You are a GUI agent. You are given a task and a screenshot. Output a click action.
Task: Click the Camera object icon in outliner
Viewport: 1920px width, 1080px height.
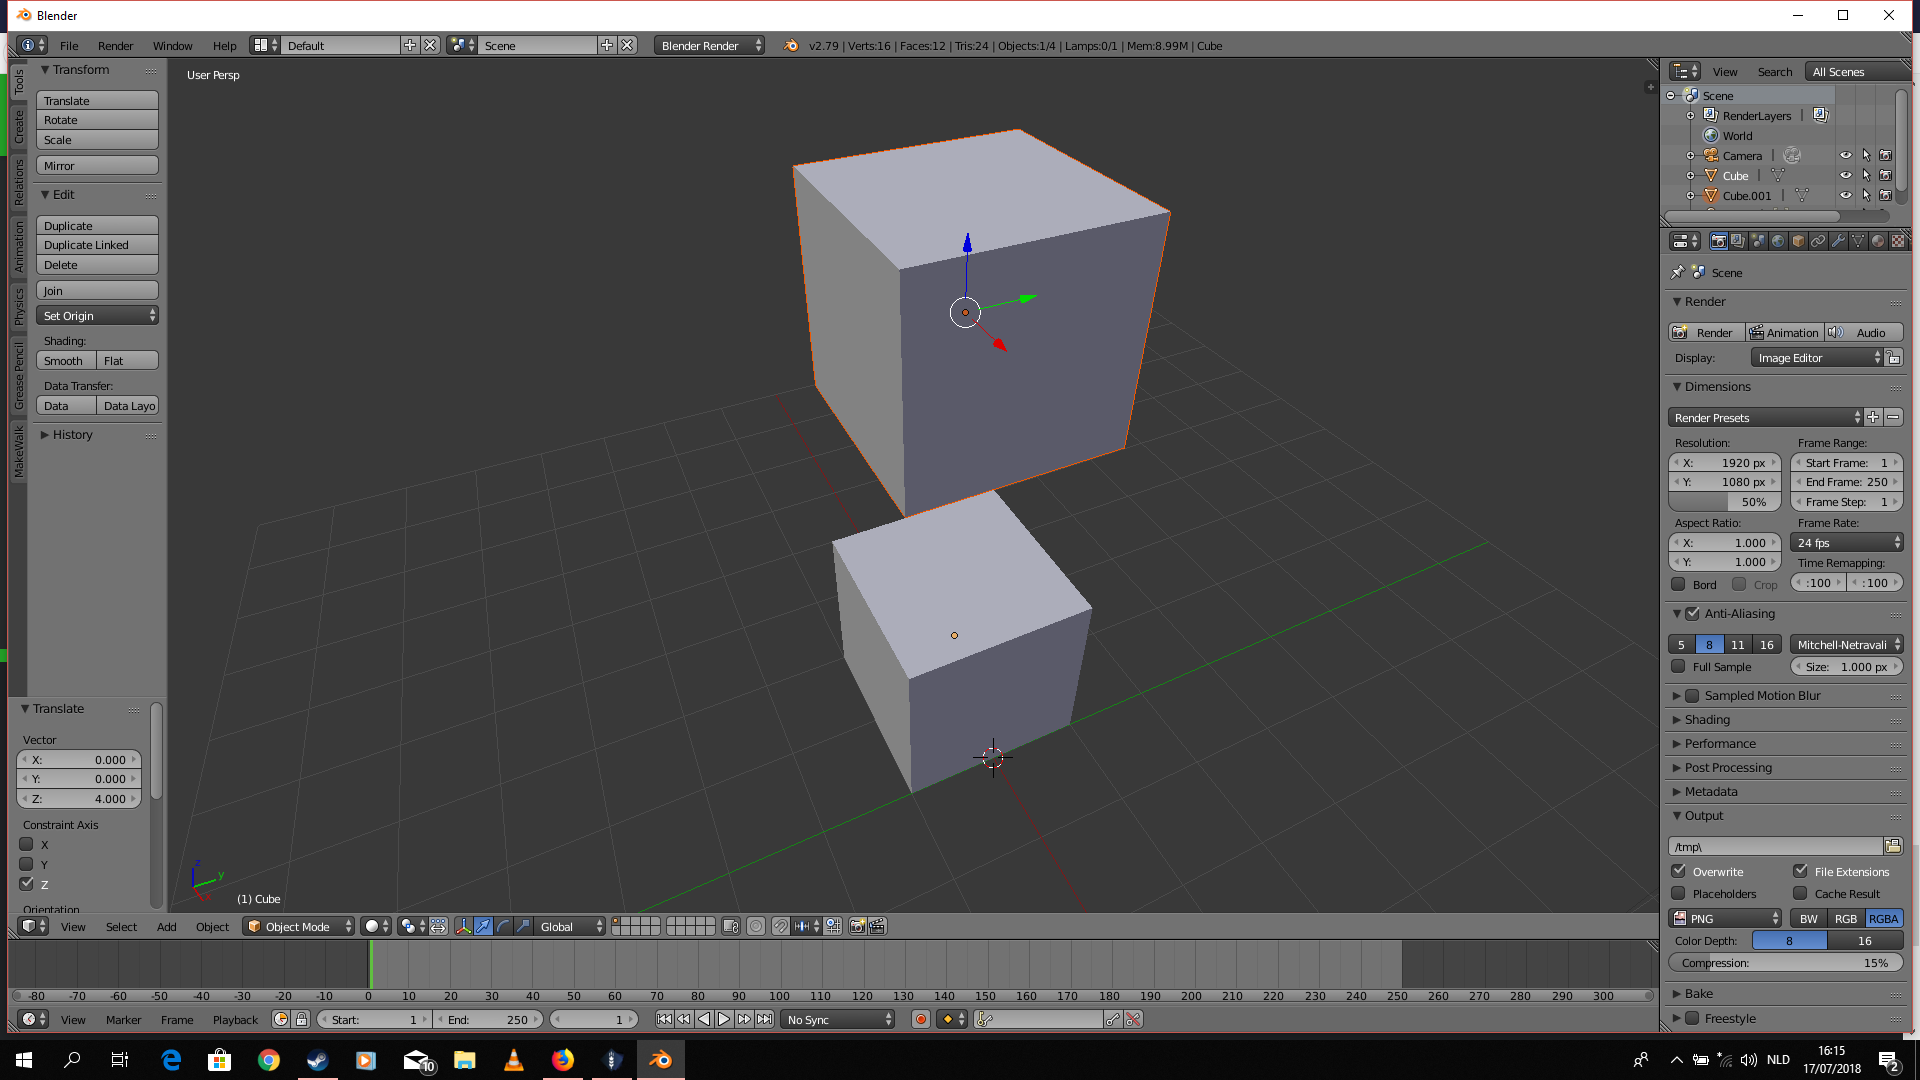click(1711, 155)
